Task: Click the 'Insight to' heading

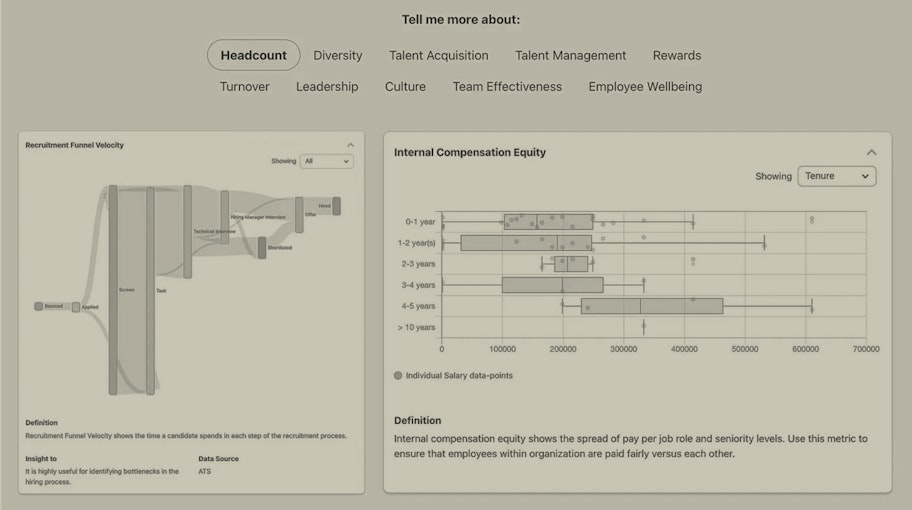Action: [x=41, y=459]
